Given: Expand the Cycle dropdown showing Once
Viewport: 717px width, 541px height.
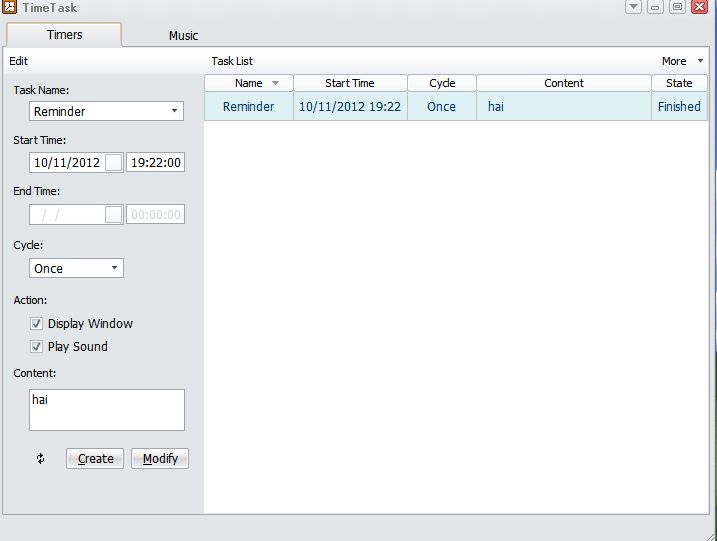Looking at the screenshot, I should tap(114, 268).
